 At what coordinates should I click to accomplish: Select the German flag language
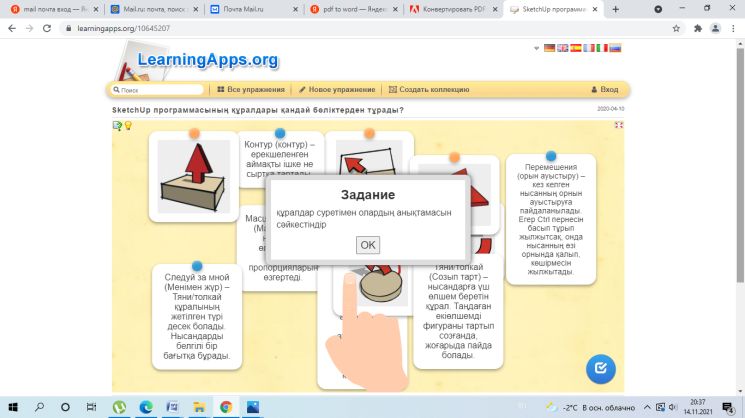[x=549, y=48]
